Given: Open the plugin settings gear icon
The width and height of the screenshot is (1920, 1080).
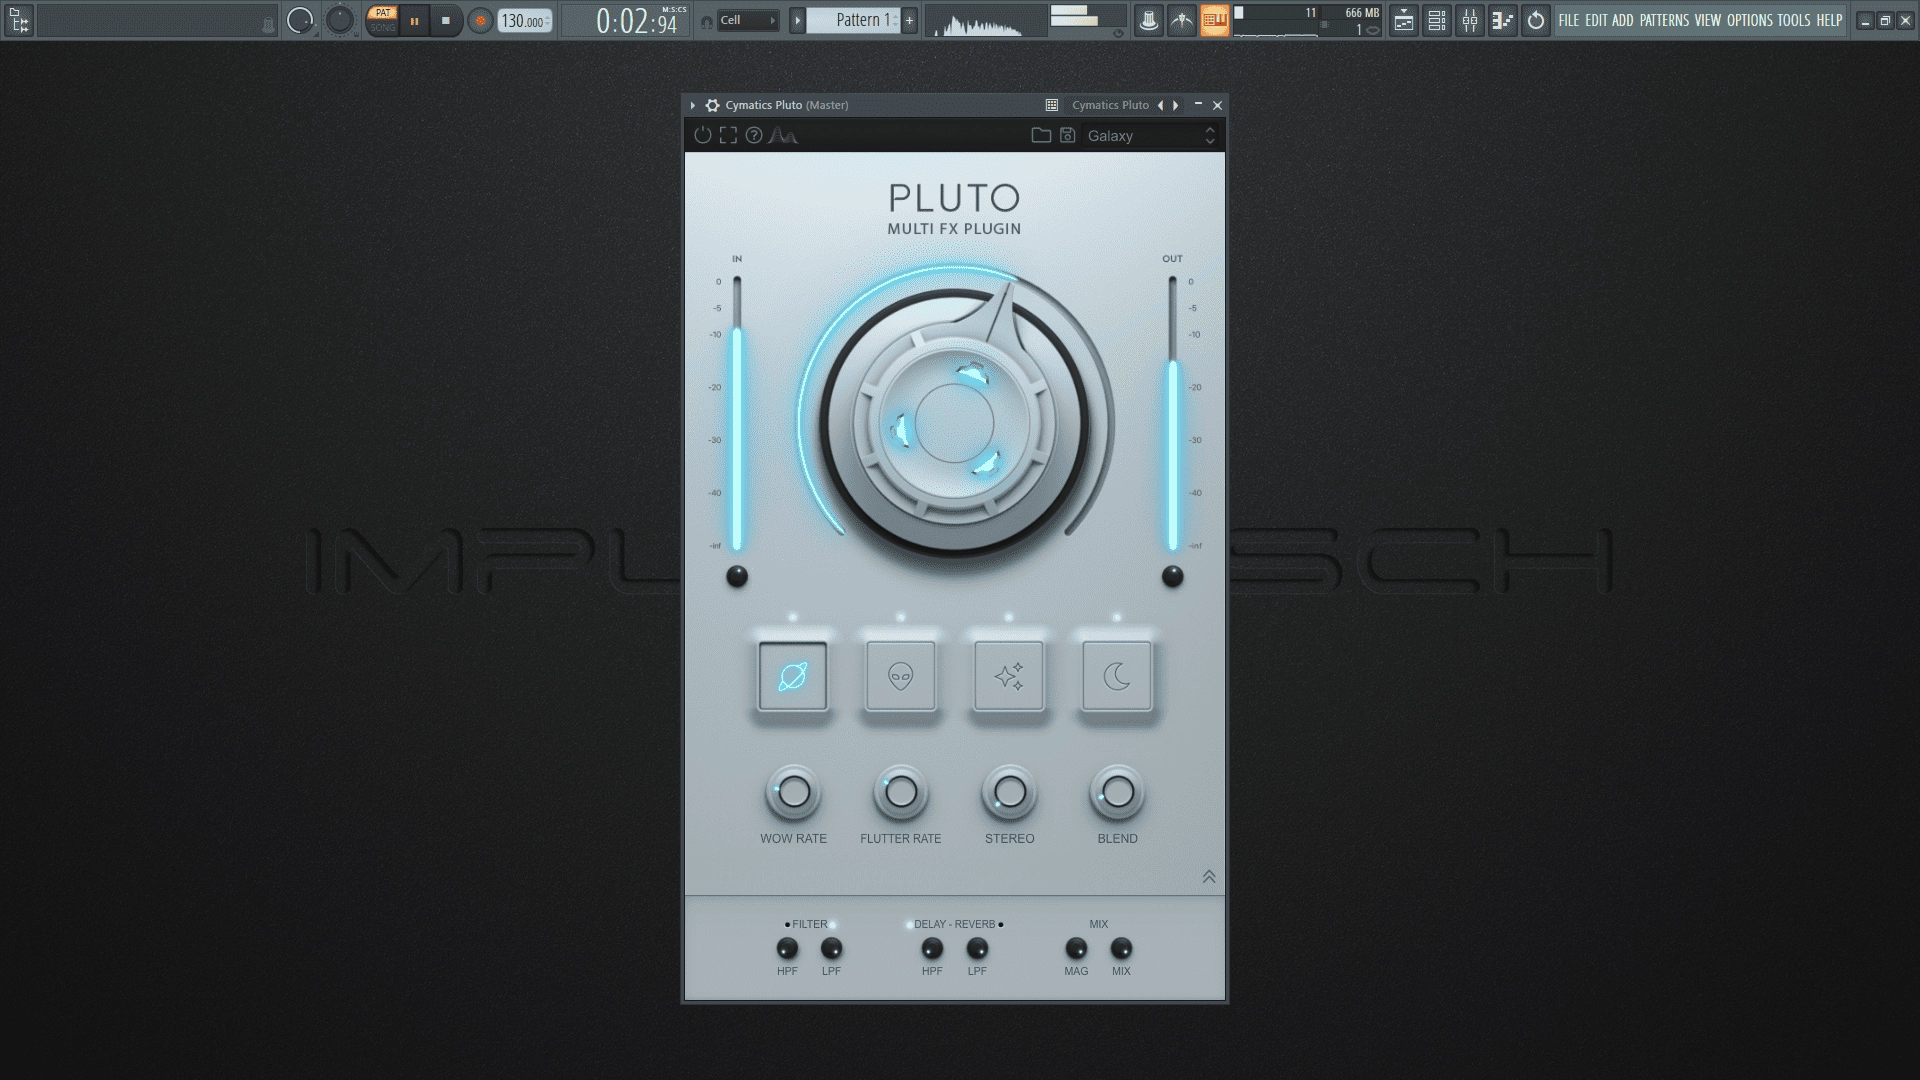Looking at the screenshot, I should tap(712, 105).
